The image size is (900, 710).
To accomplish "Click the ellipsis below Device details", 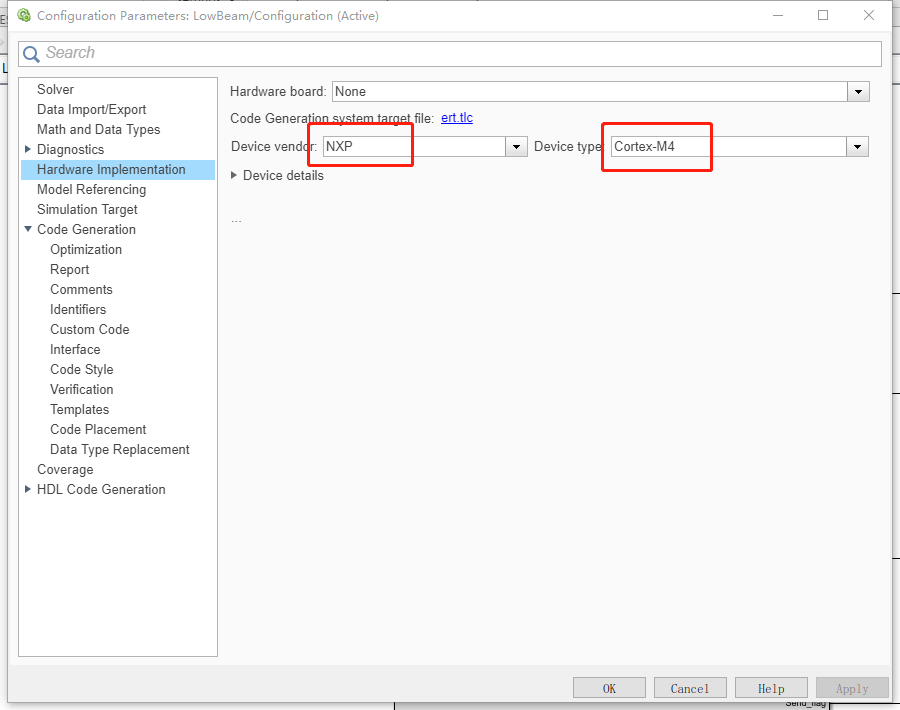I will point(236,220).
